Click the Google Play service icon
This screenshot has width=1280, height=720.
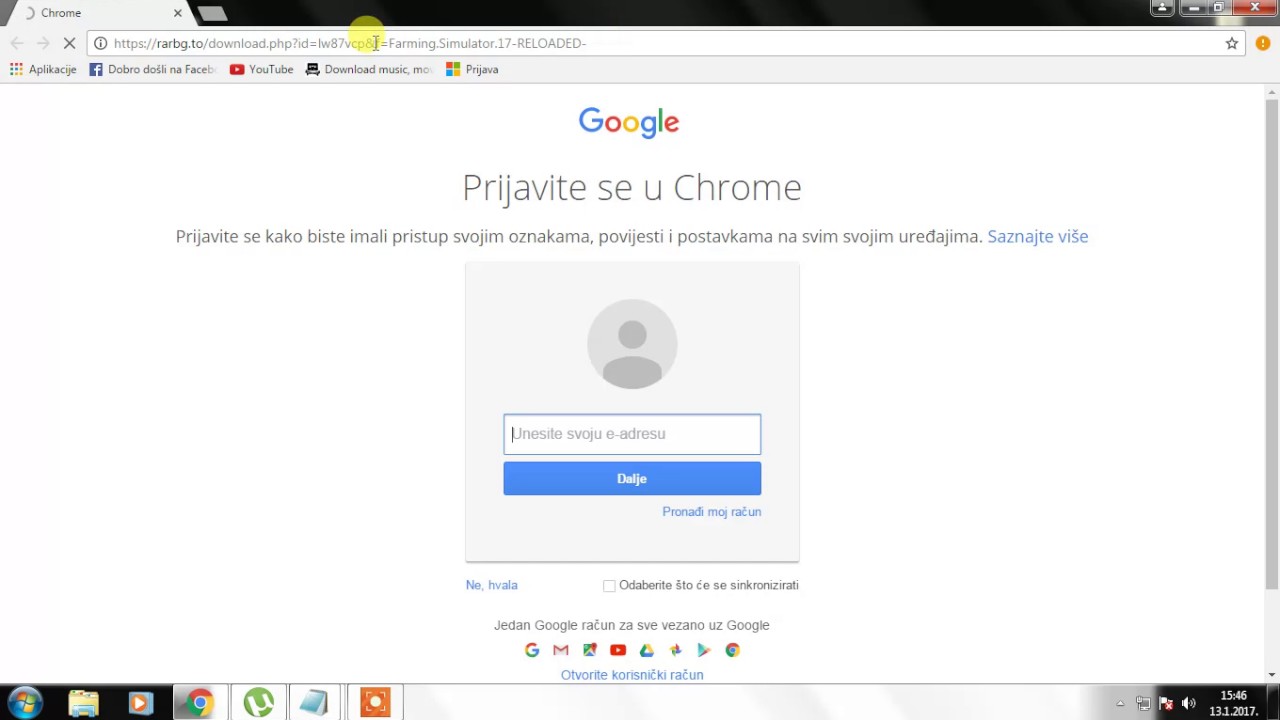click(x=704, y=650)
